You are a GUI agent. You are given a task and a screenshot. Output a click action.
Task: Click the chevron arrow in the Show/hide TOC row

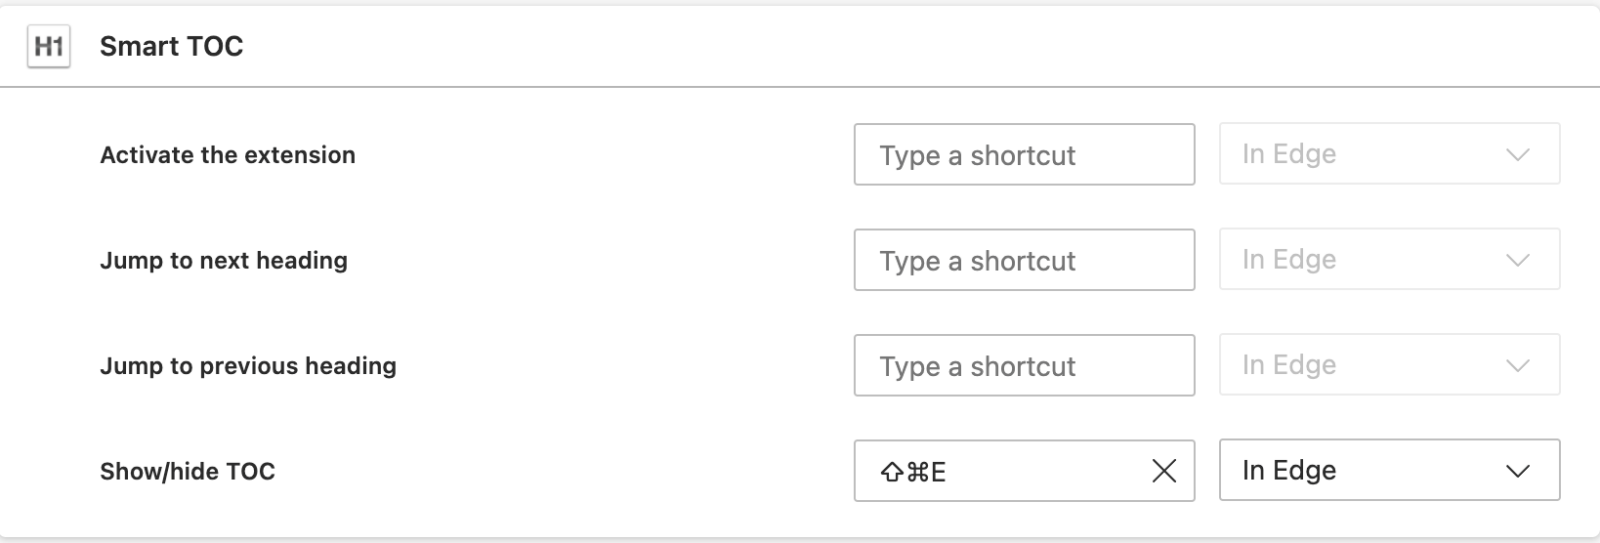click(x=1517, y=471)
